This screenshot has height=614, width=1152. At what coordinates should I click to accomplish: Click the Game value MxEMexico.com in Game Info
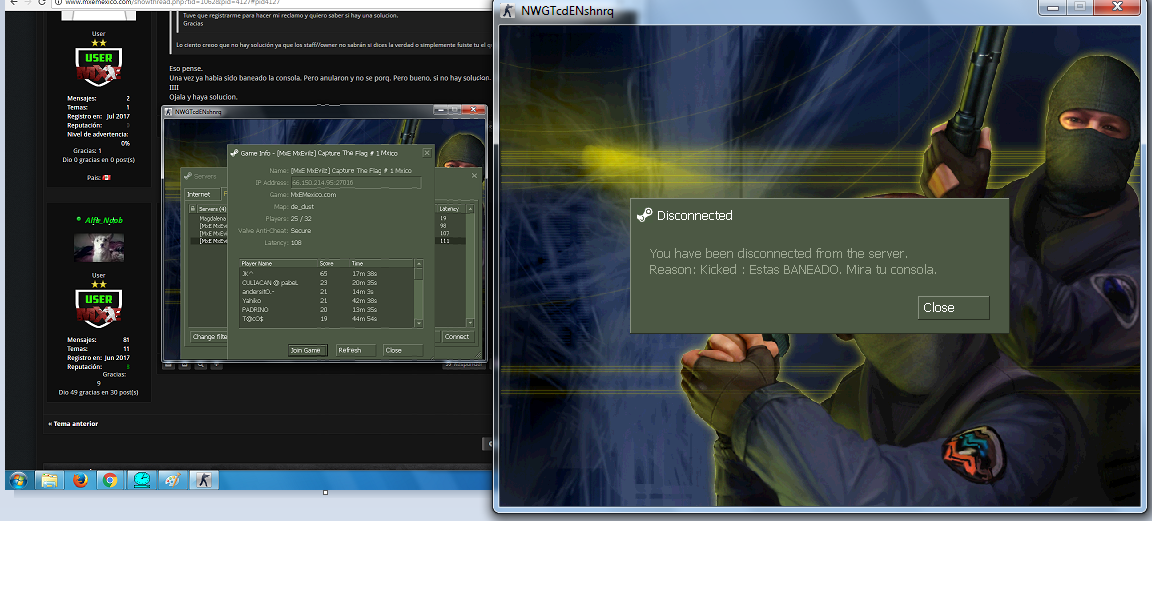pos(313,195)
